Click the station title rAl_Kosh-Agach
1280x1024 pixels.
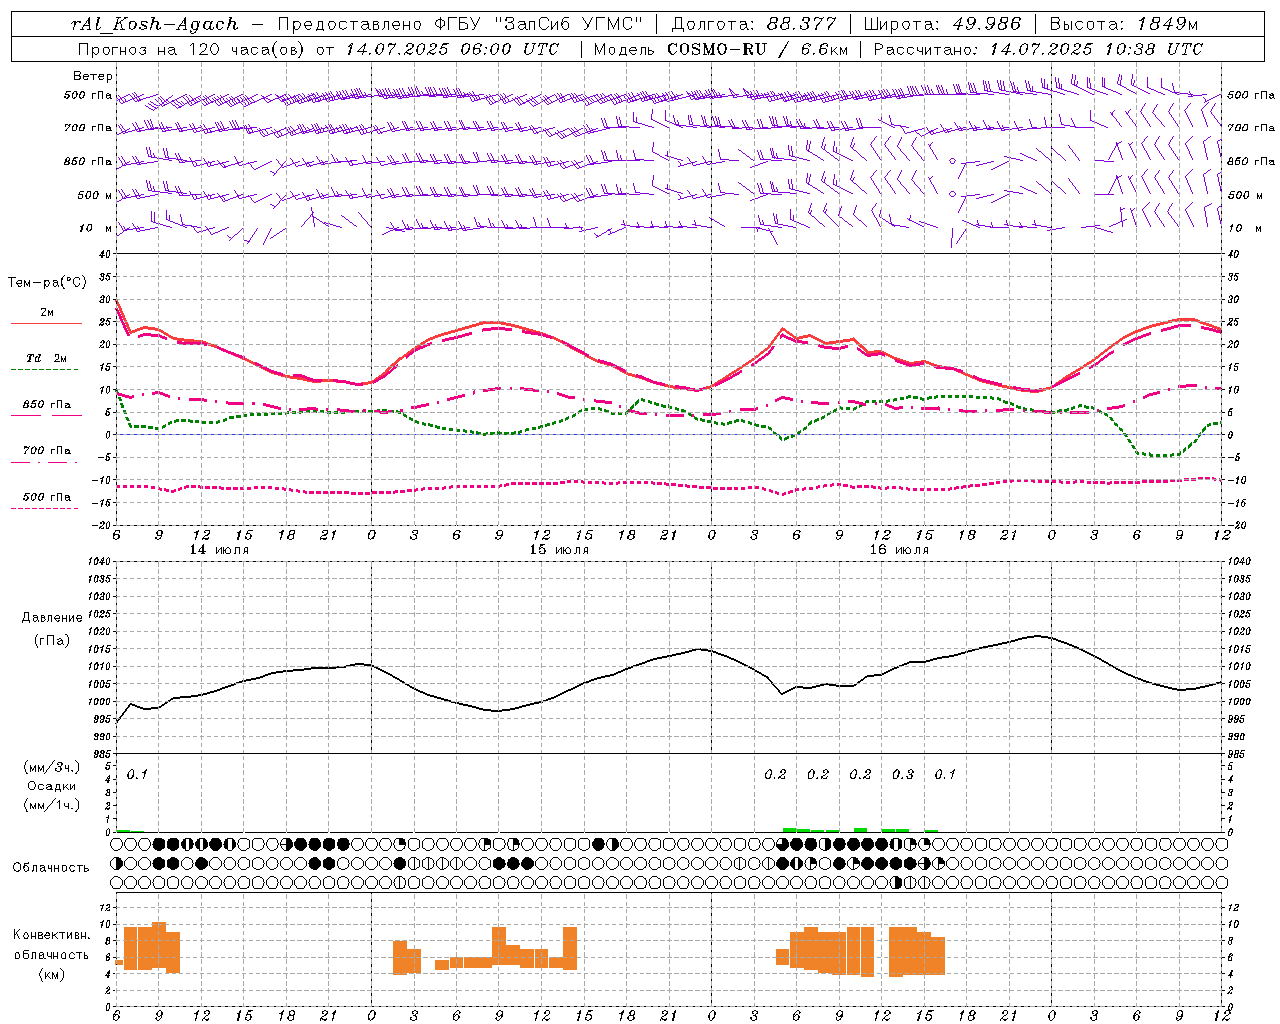[x=155, y=24]
